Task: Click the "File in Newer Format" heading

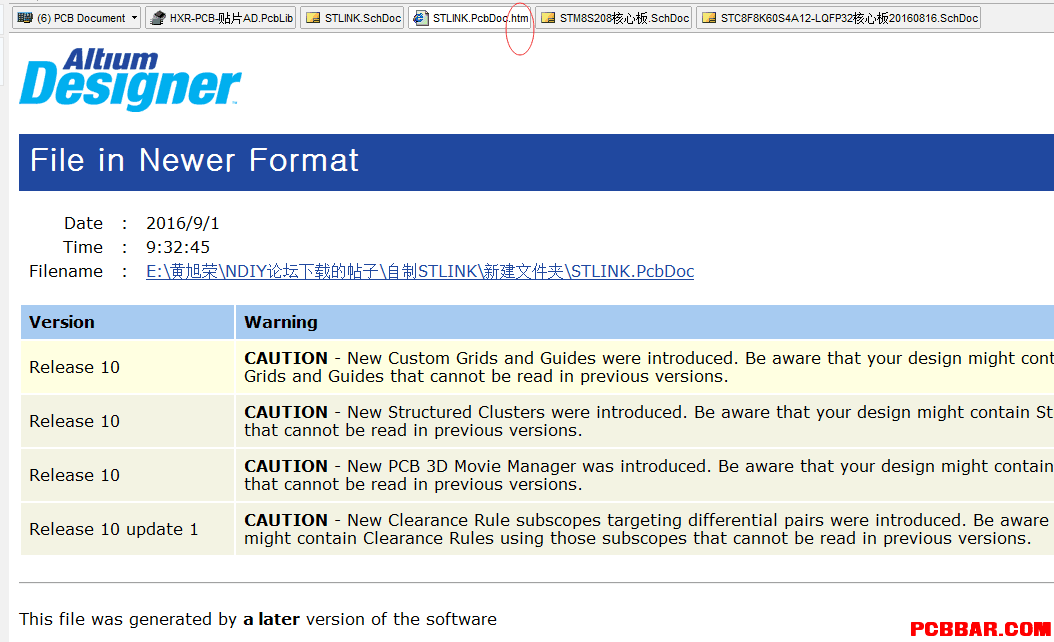Action: pos(194,161)
